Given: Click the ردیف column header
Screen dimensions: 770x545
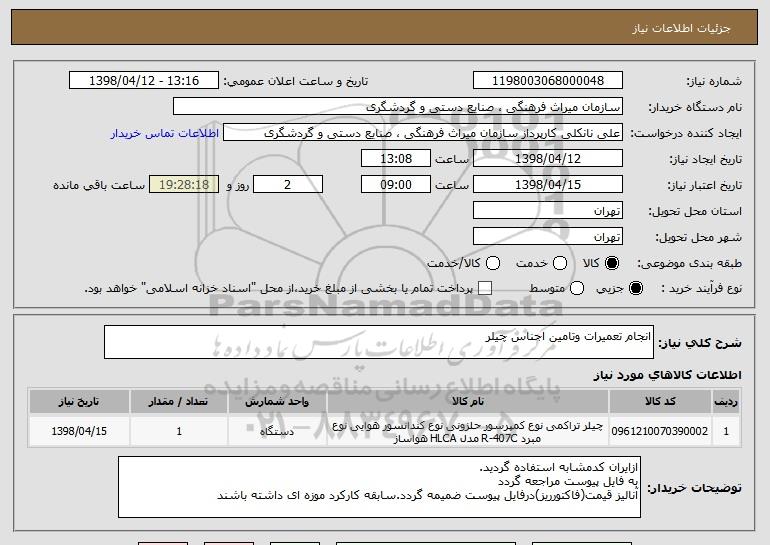Looking at the screenshot, I should pos(726,402).
